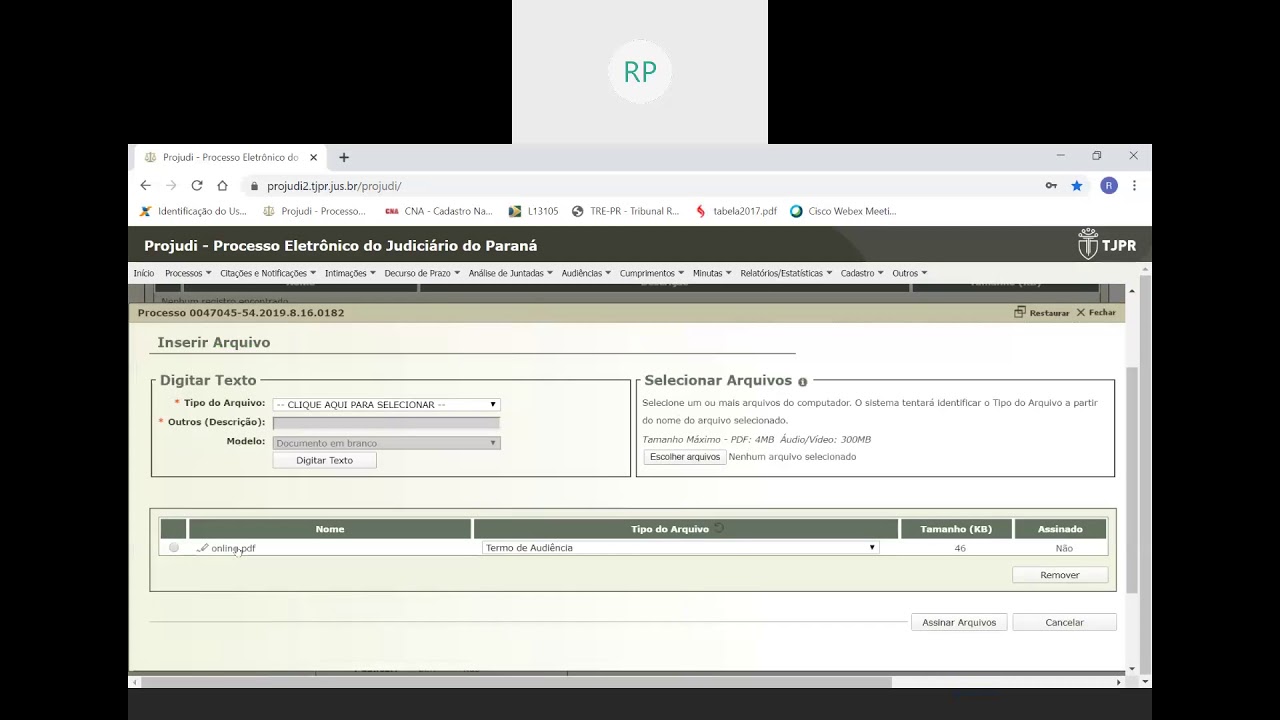The width and height of the screenshot is (1280, 720).
Task: Open the Início menu item
Action: point(144,273)
